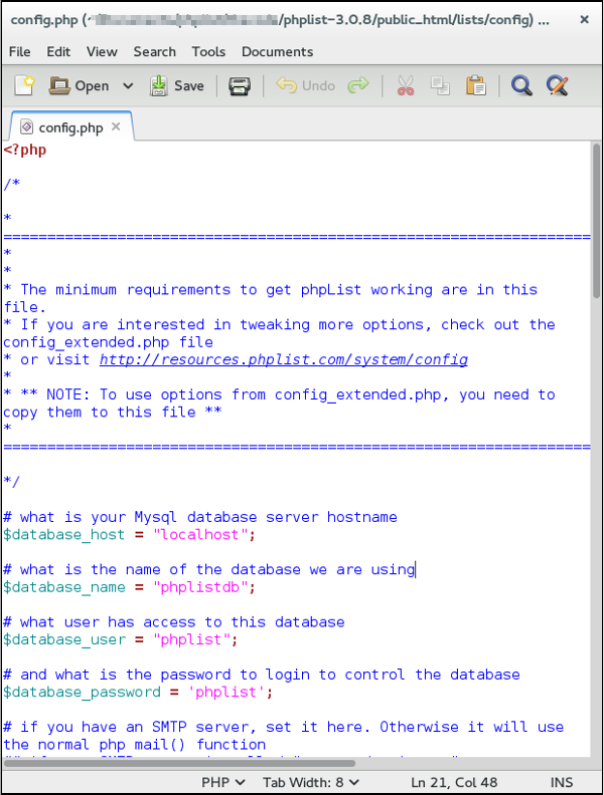Viewport: 604px width, 795px height.
Task: Change the PHP syntax highlighting mode
Action: [x=223, y=782]
